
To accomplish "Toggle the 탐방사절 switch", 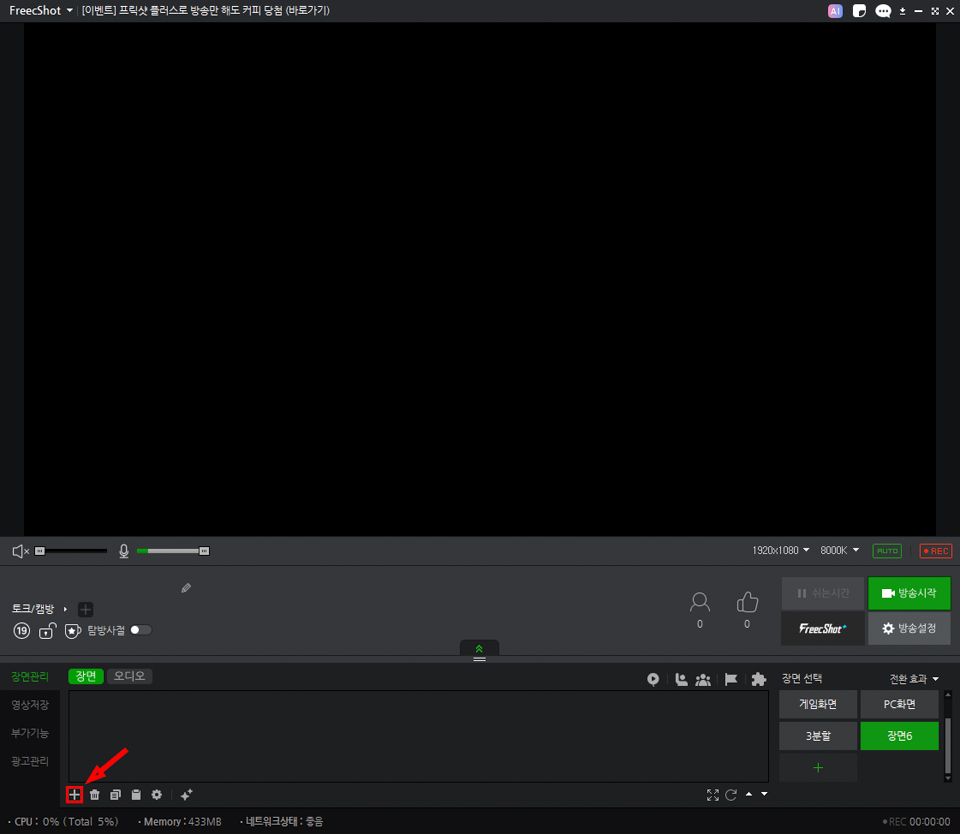I will (141, 630).
